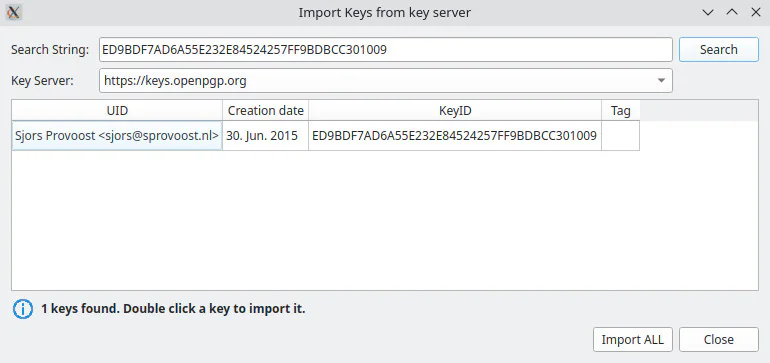Close the dialog with the X icon

(x=756, y=12)
